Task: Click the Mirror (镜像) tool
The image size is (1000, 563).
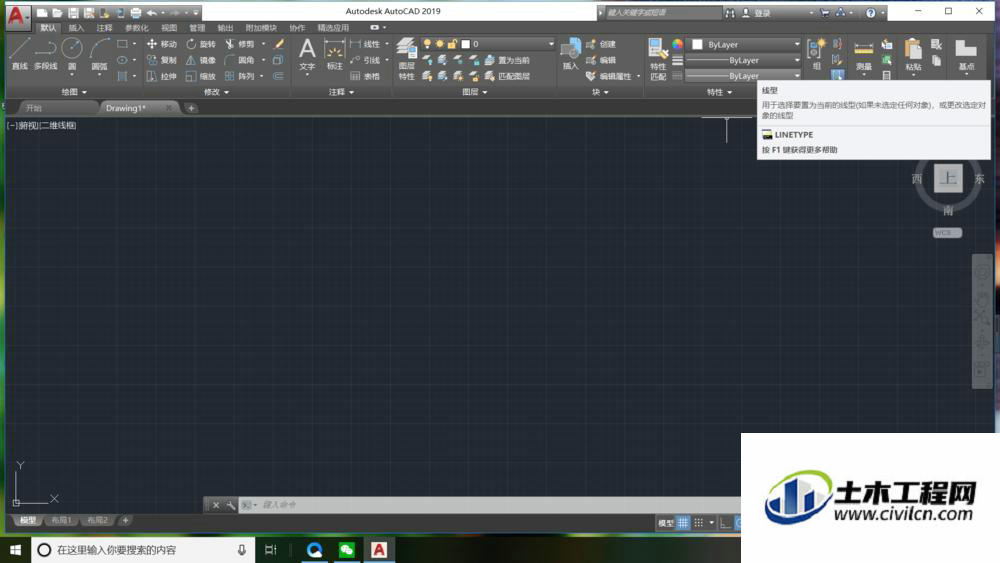Action: pos(200,60)
